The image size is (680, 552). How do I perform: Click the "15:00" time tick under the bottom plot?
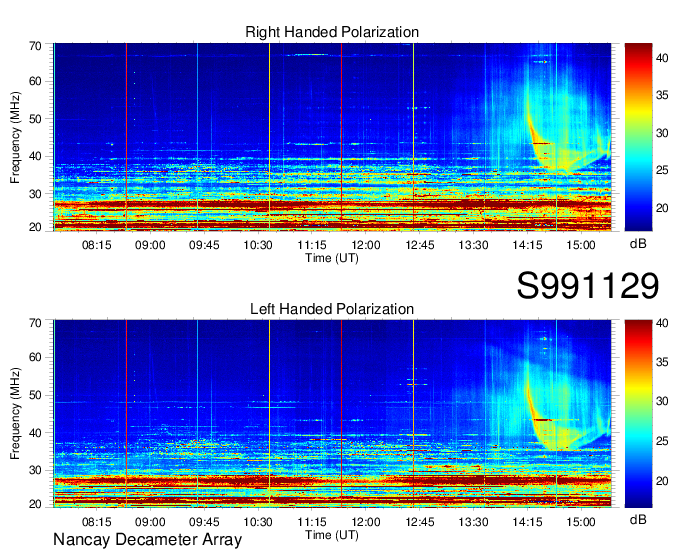581,522
